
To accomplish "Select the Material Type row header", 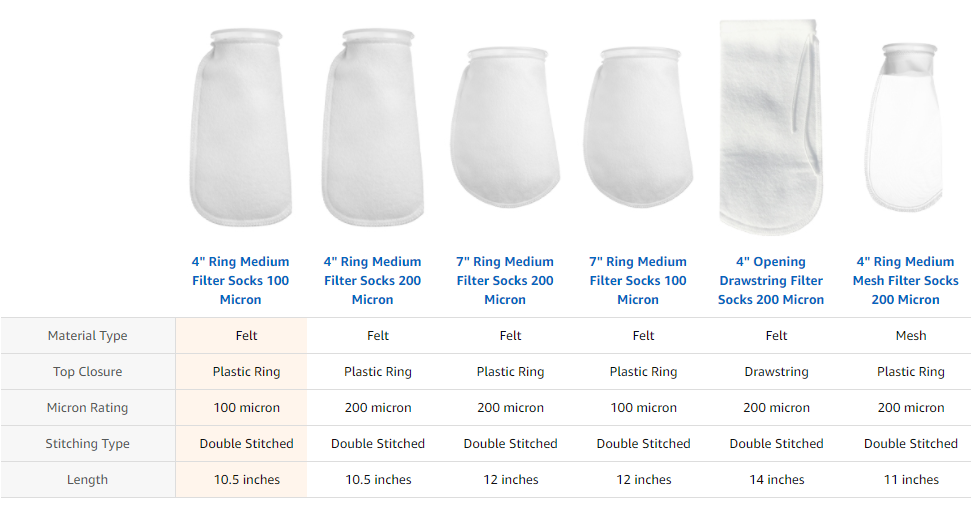I will tap(88, 335).
